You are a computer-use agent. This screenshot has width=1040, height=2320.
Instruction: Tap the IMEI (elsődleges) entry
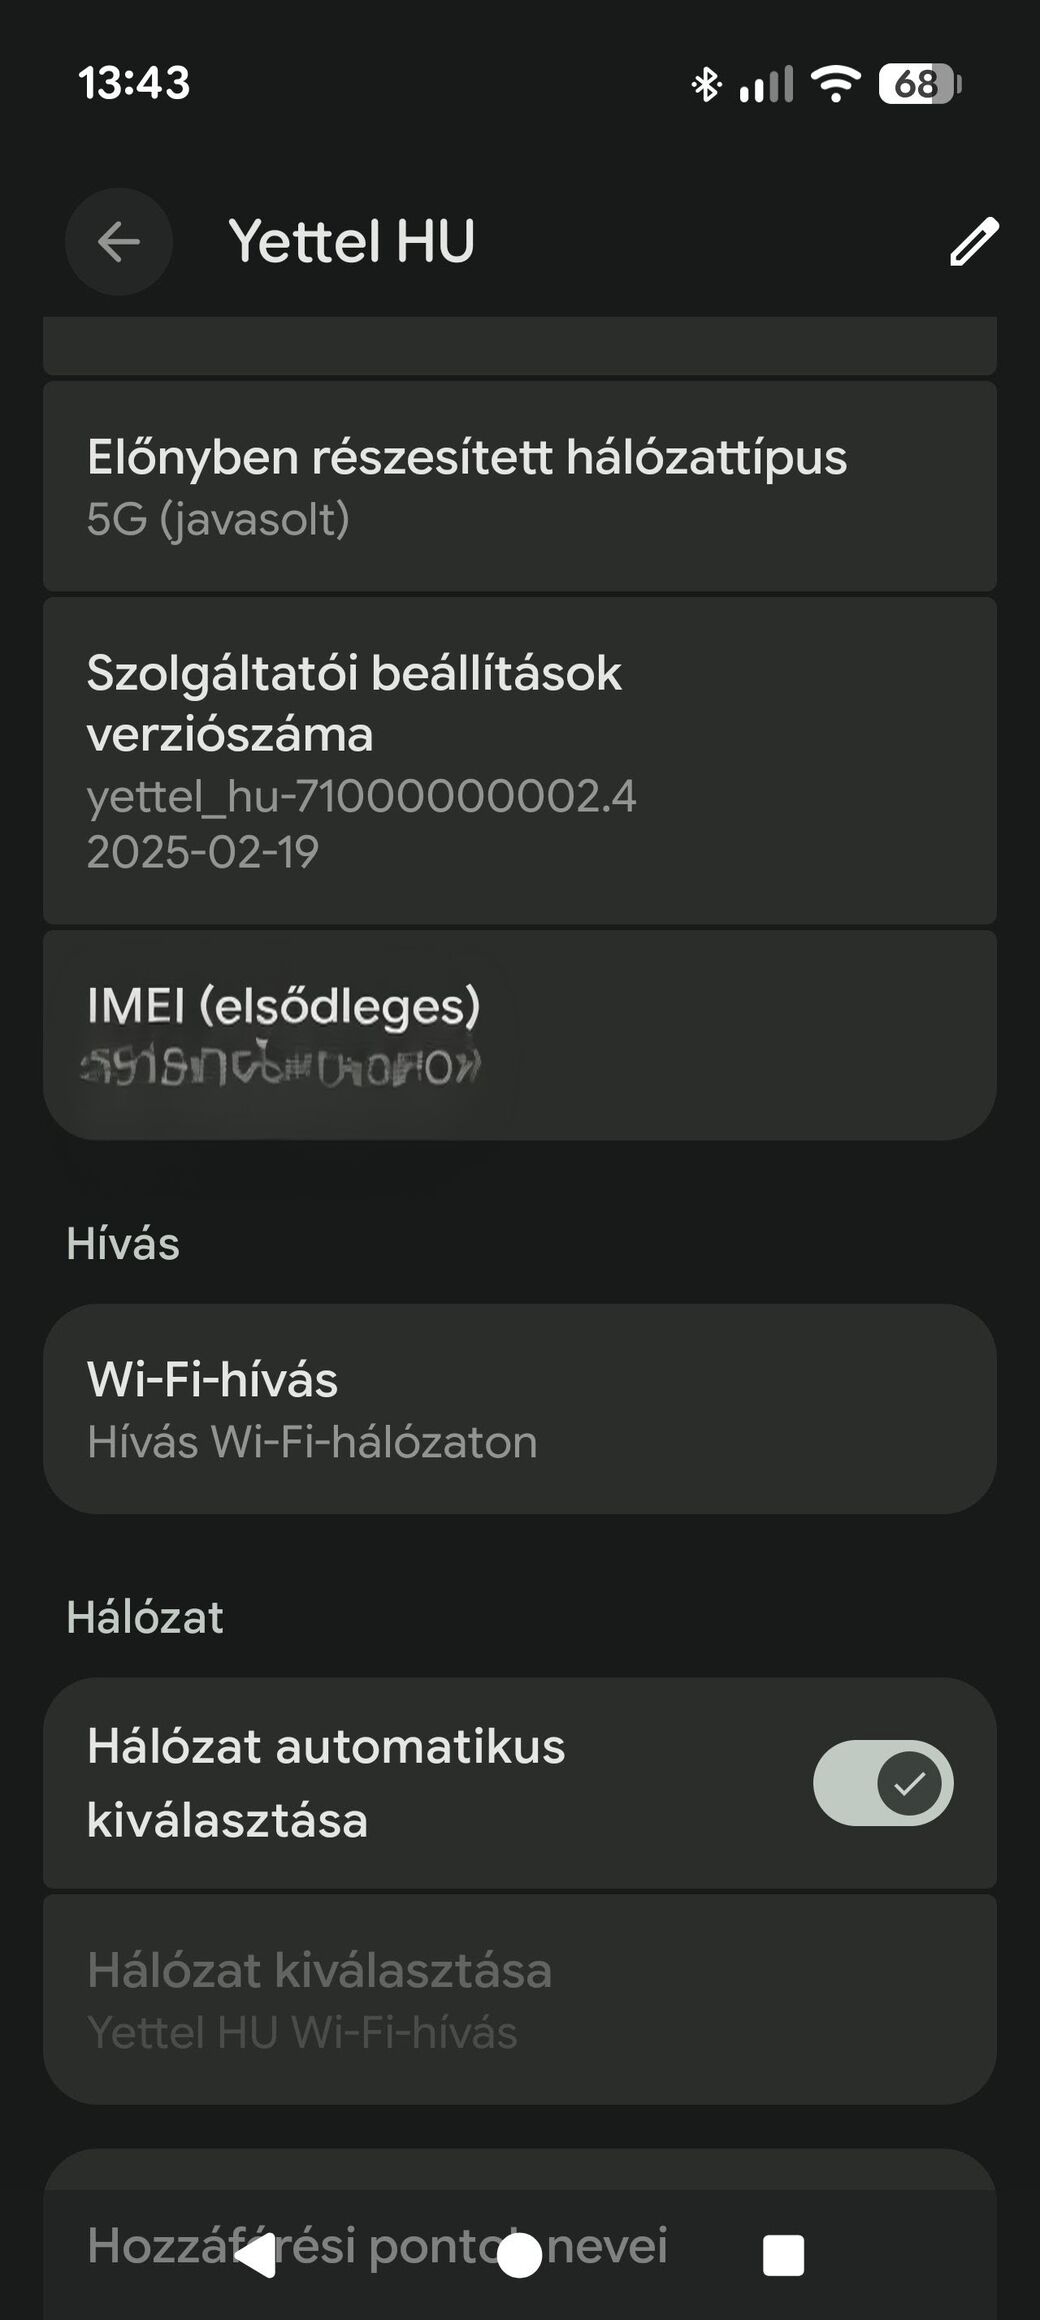519,1034
